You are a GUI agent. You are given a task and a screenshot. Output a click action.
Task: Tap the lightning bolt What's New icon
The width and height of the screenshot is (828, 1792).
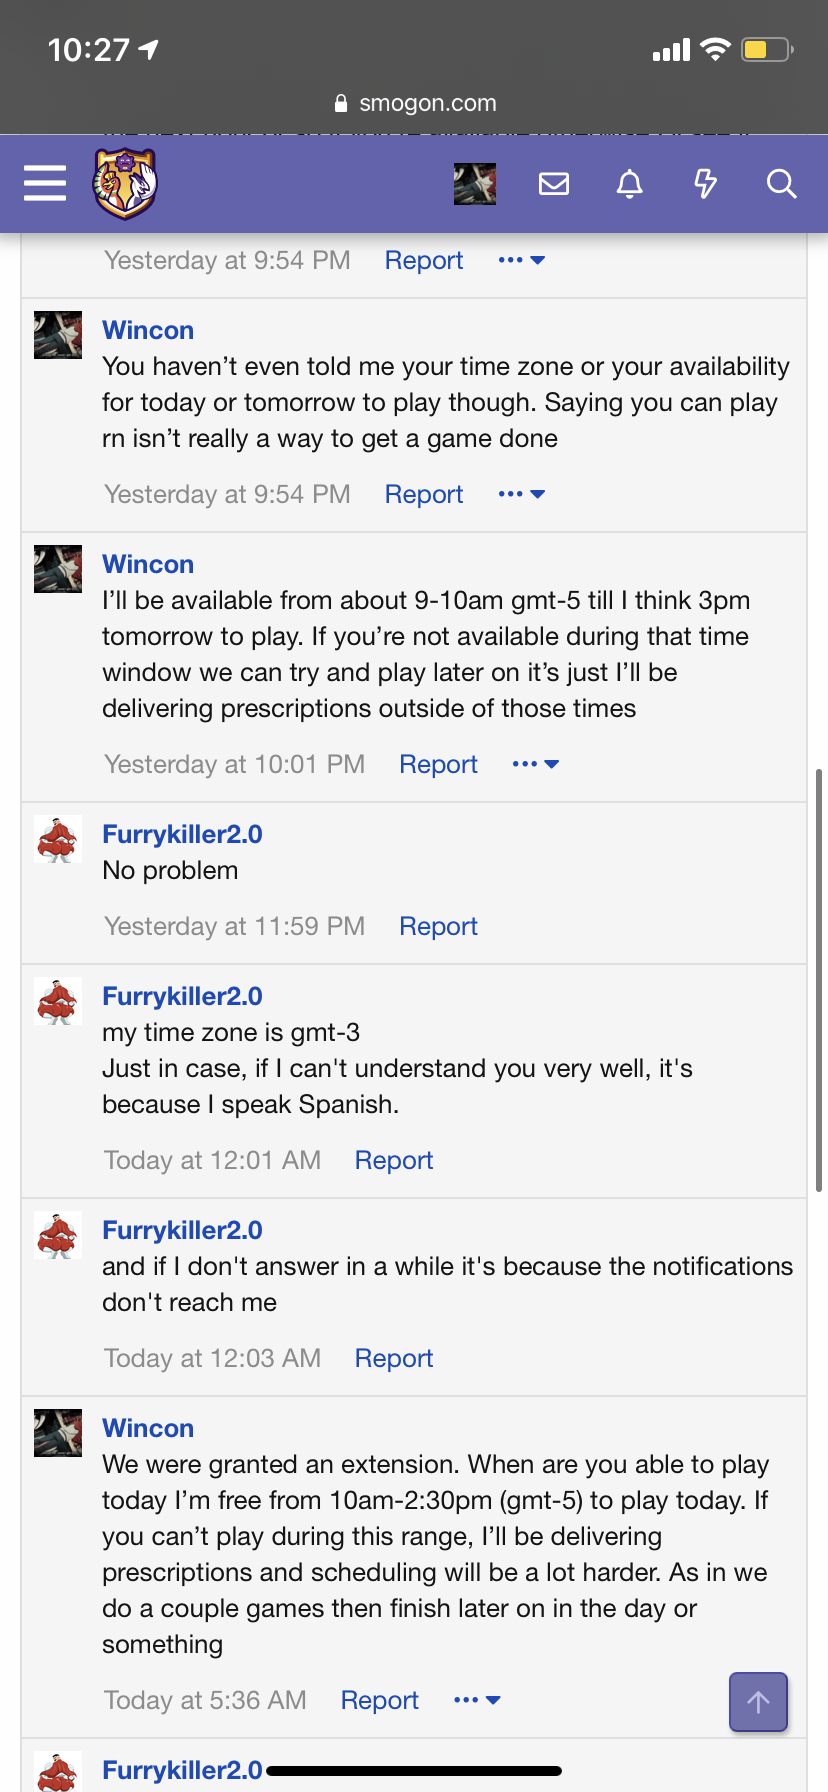(x=705, y=184)
